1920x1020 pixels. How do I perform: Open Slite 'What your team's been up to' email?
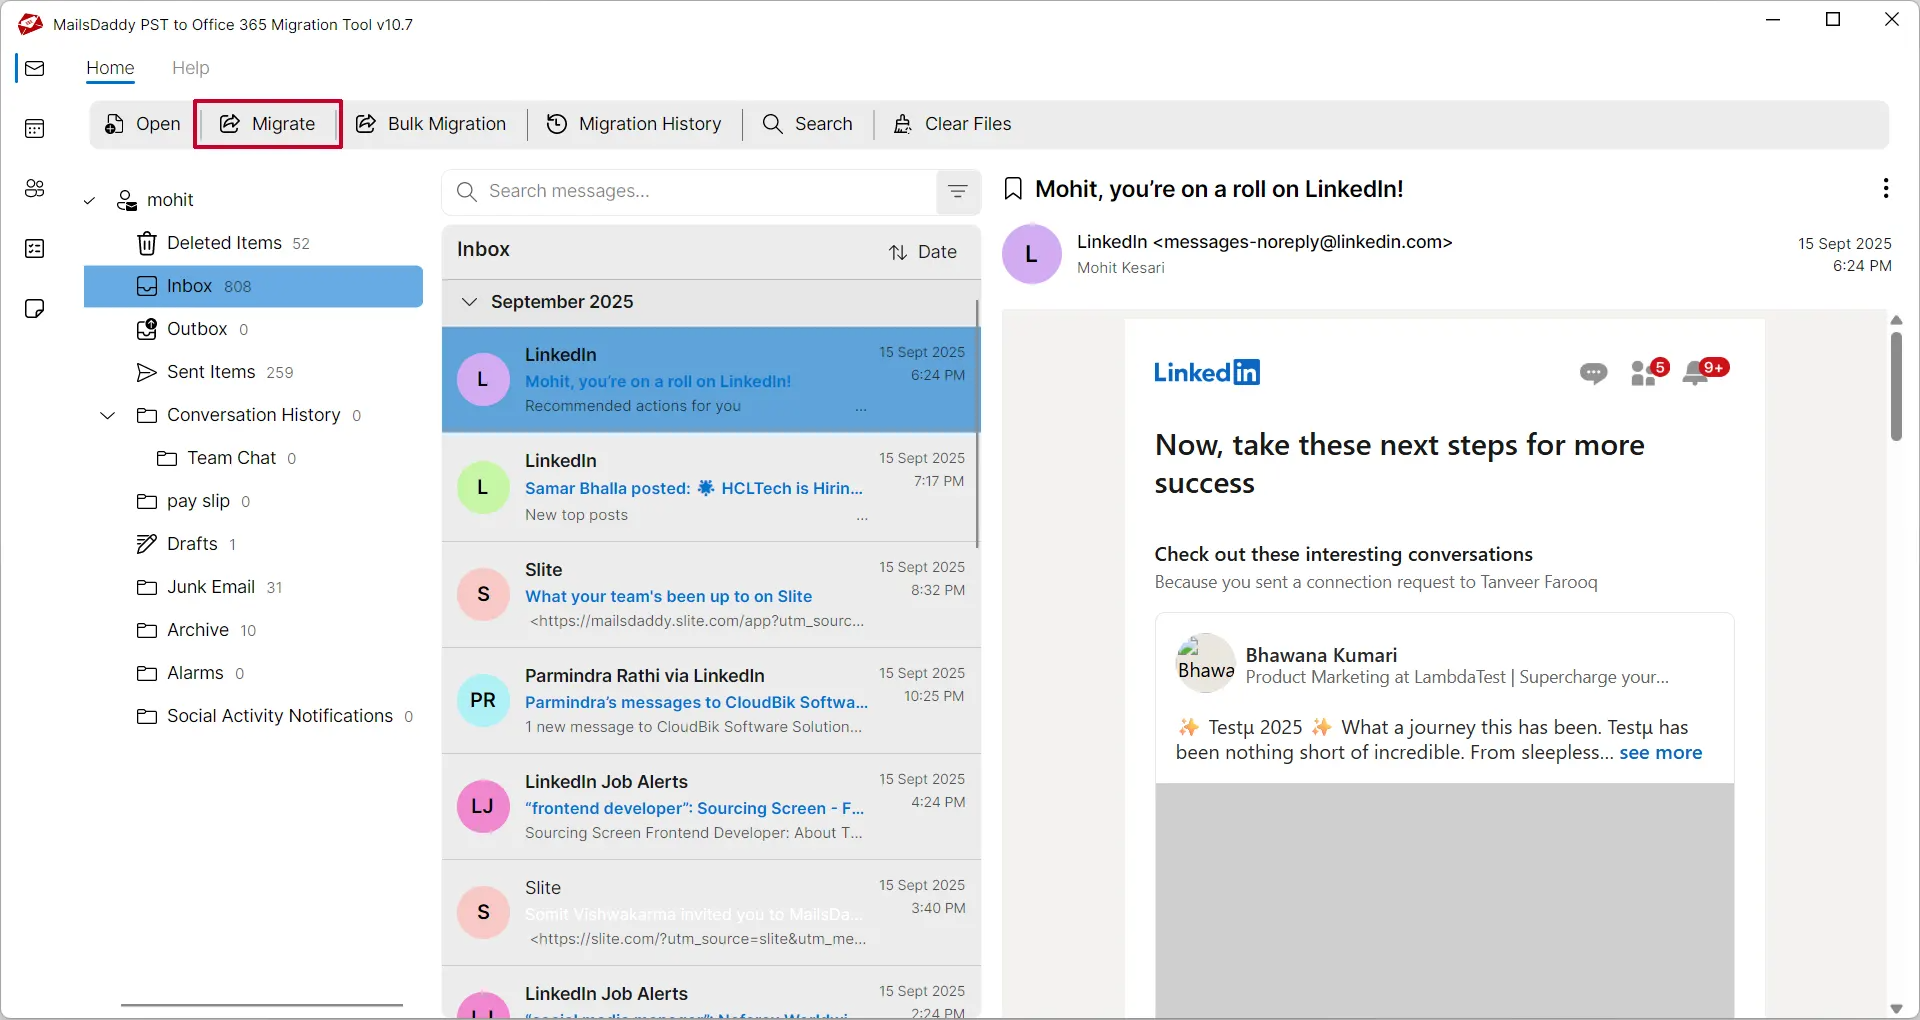tap(710, 595)
